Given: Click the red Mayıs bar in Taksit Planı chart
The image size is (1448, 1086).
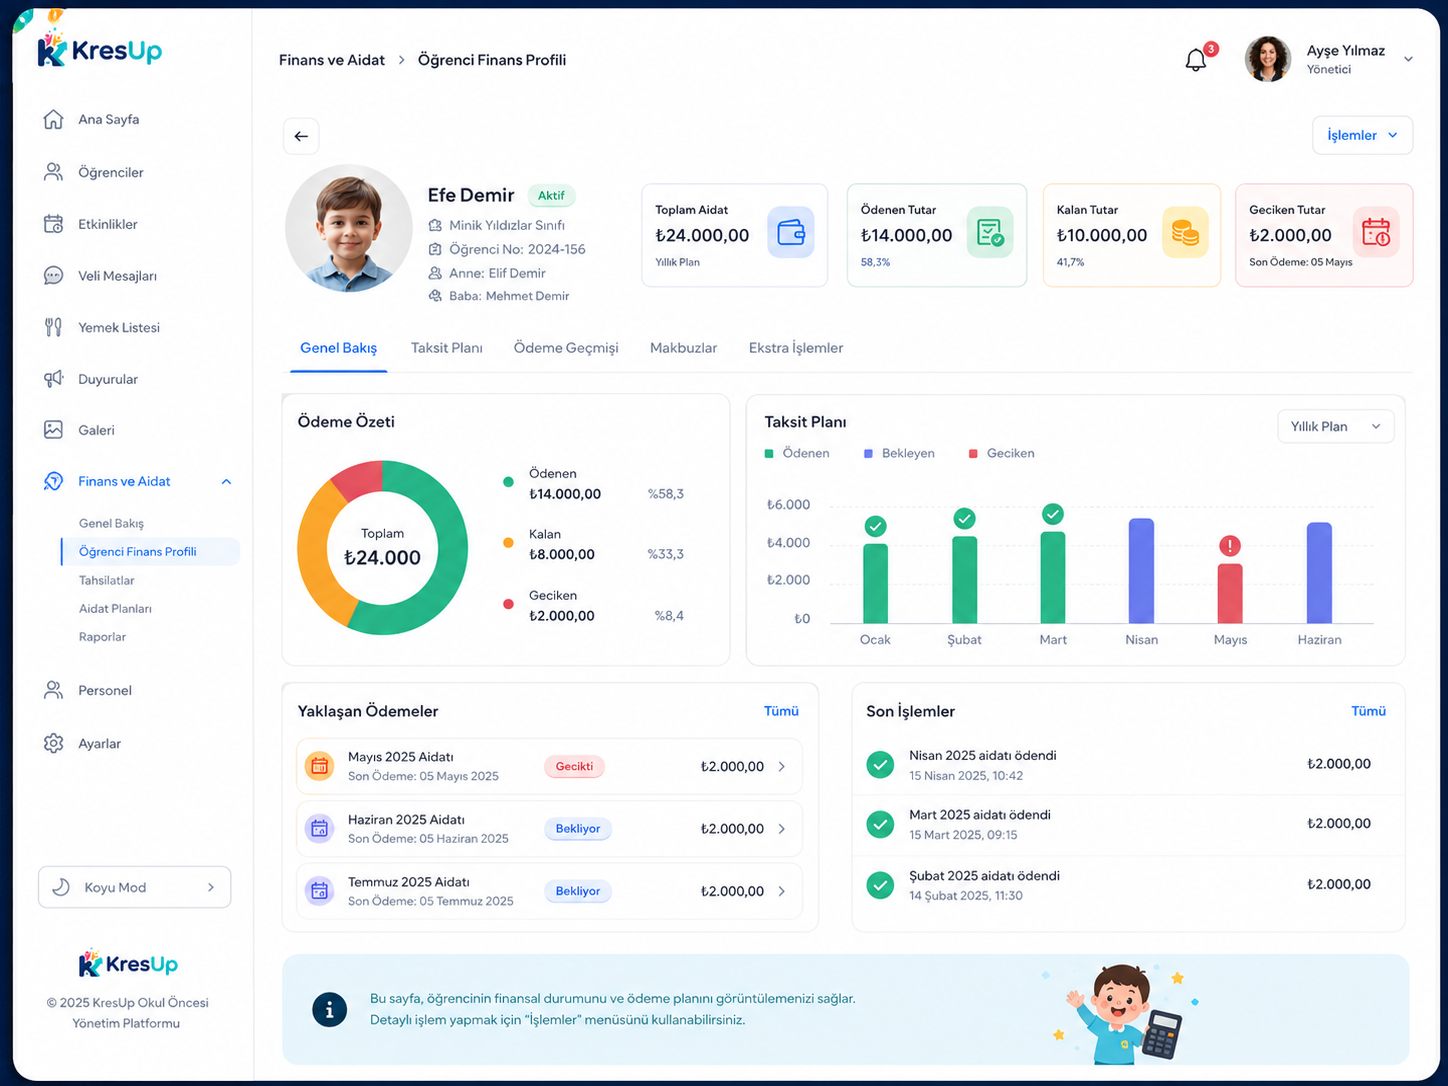Looking at the screenshot, I should pyautogui.click(x=1230, y=594).
